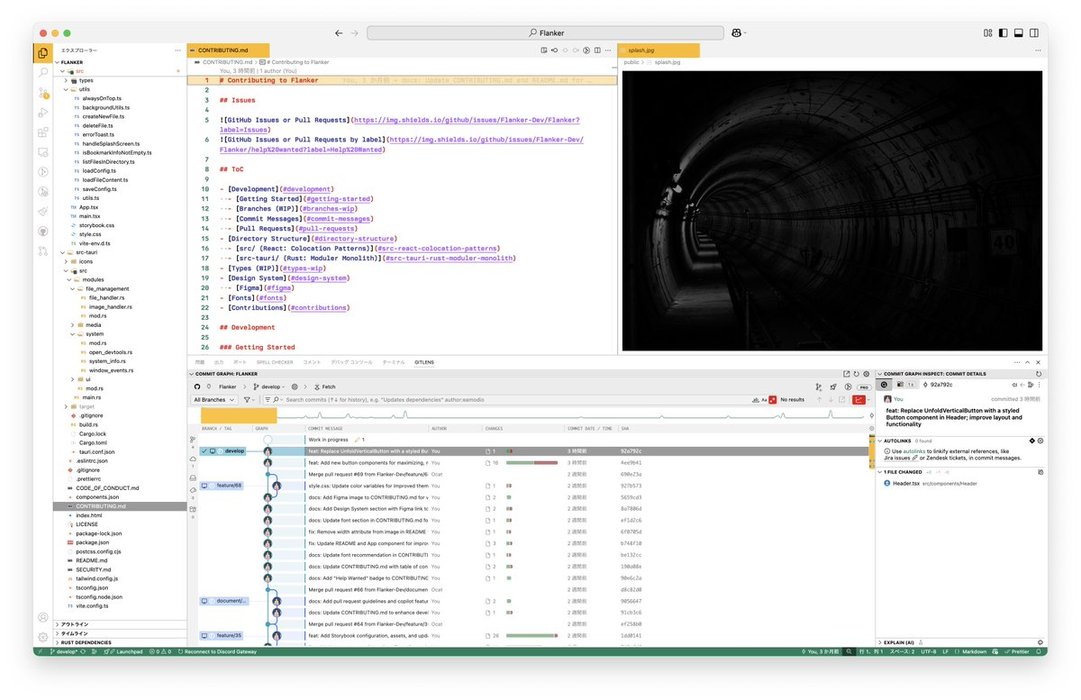1081x700 pixels.
Task: Click the Copilot icon next to search bar
Action: tap(739, 33)
